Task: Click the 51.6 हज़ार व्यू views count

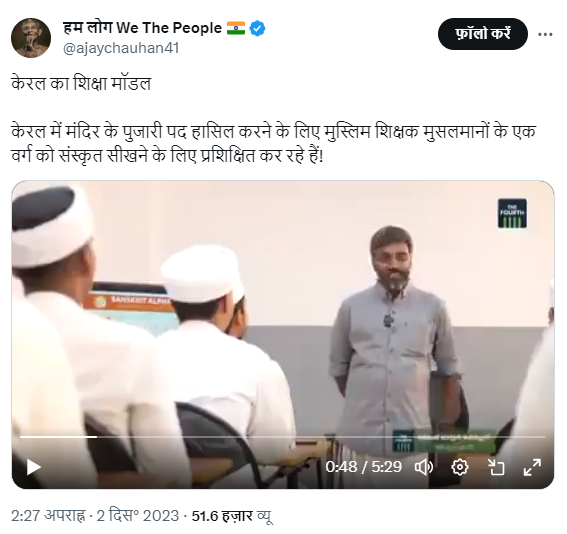Action: [232, 516]
